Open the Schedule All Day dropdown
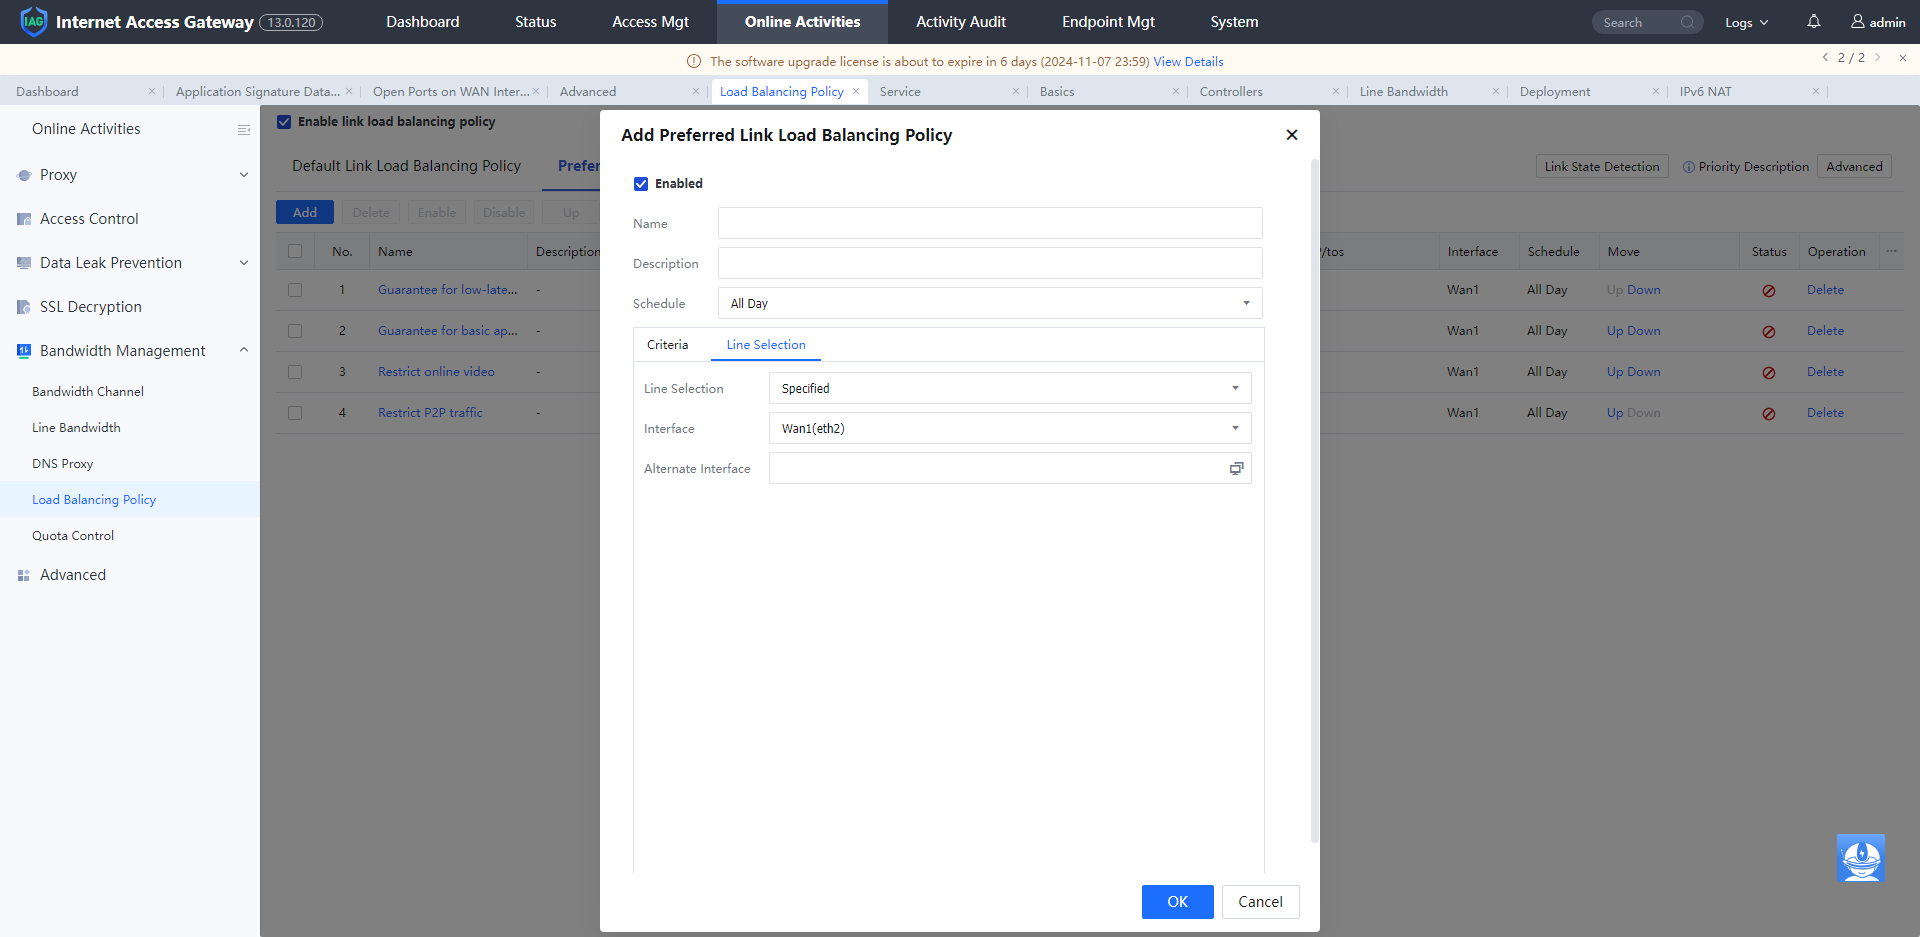 click(989, 303)
